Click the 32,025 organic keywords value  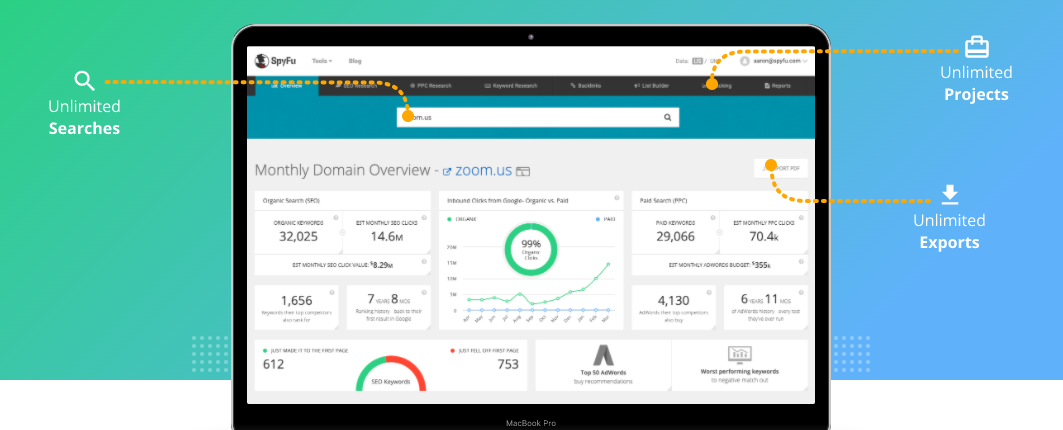(x=298, y=237)
